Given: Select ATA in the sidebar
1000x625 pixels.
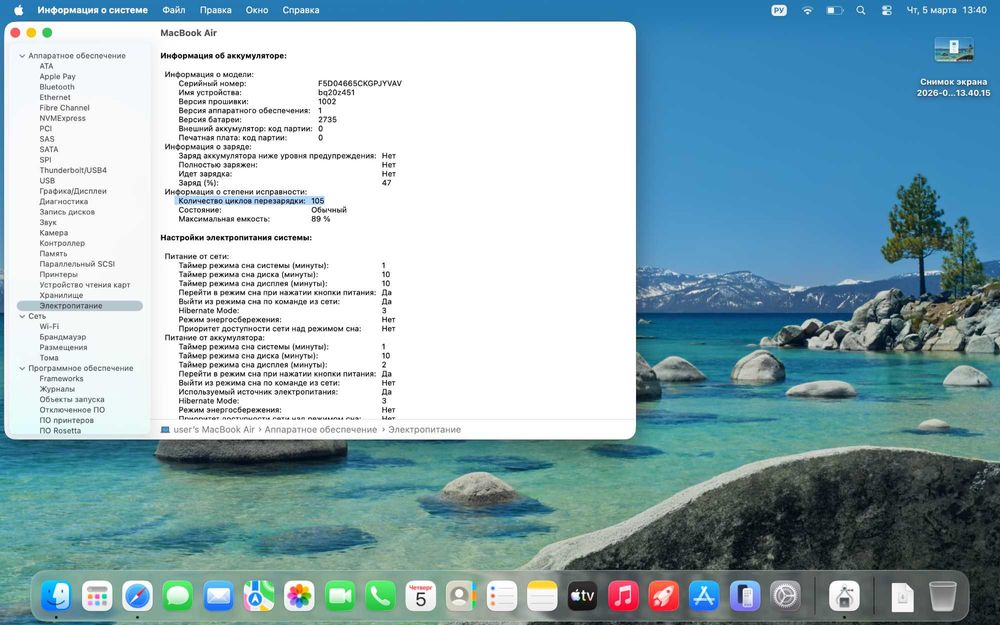Looking at the screenshot, I should click(47, 66).
